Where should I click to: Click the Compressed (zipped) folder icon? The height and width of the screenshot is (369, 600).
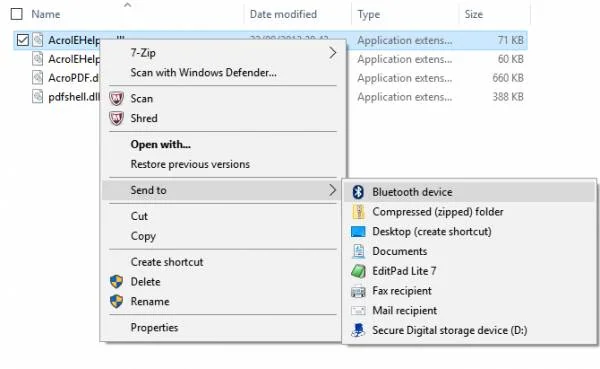pyautogui.click(x=359, y=212)
